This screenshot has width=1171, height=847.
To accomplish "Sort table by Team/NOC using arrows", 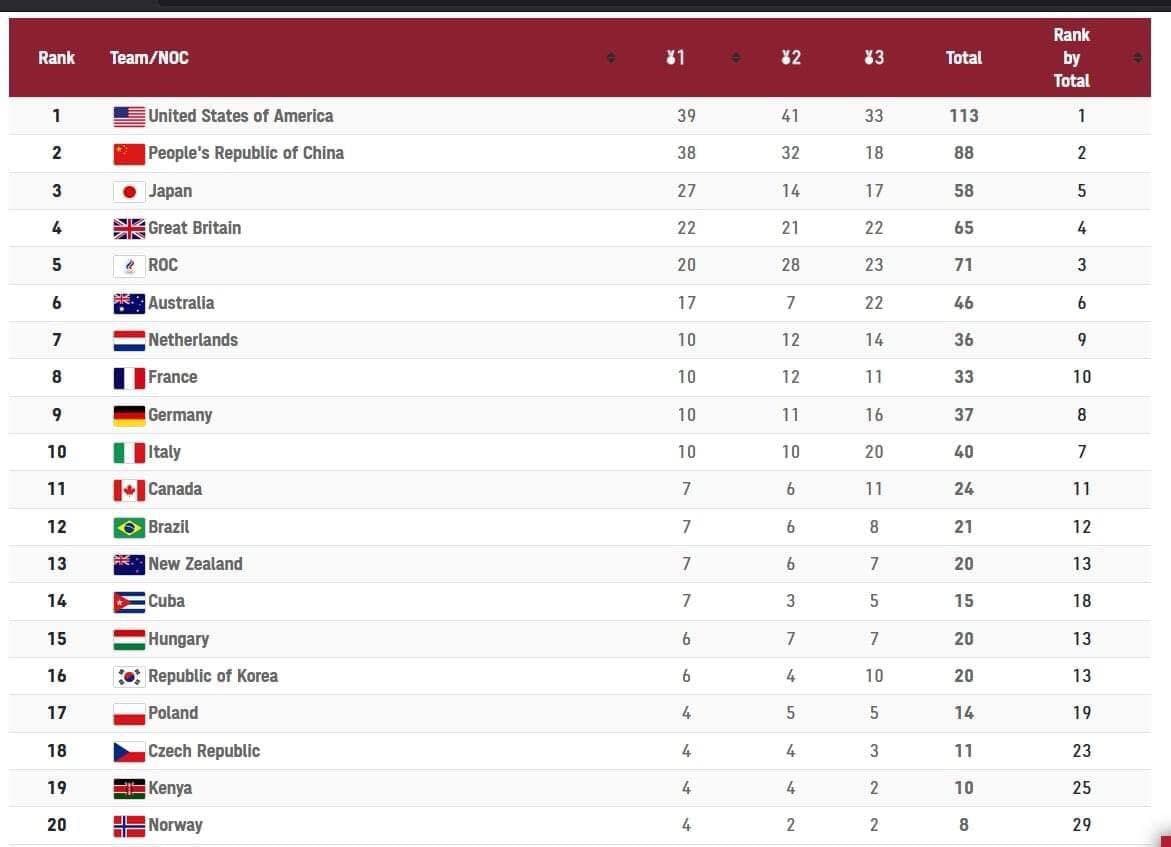I will [611, 58].
